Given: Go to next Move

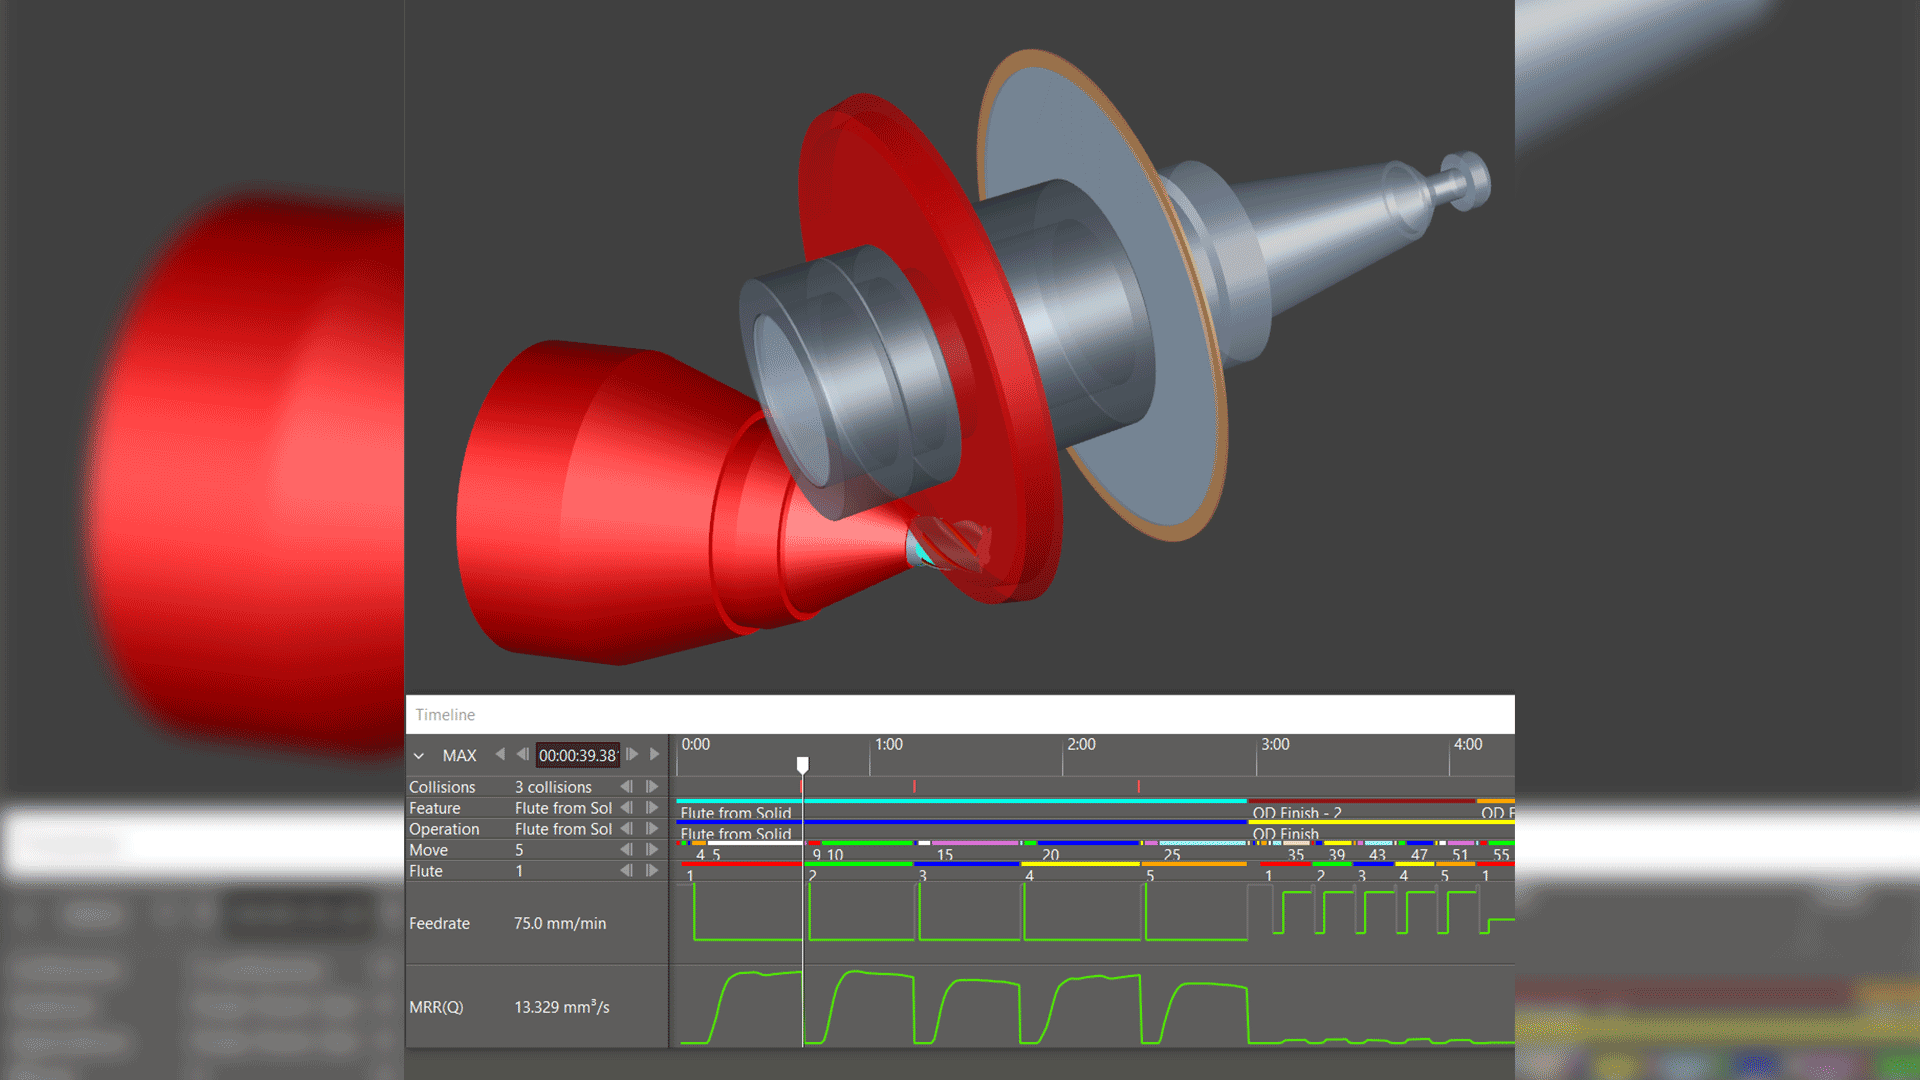Looking at the screenshot, I should [652, 850].
